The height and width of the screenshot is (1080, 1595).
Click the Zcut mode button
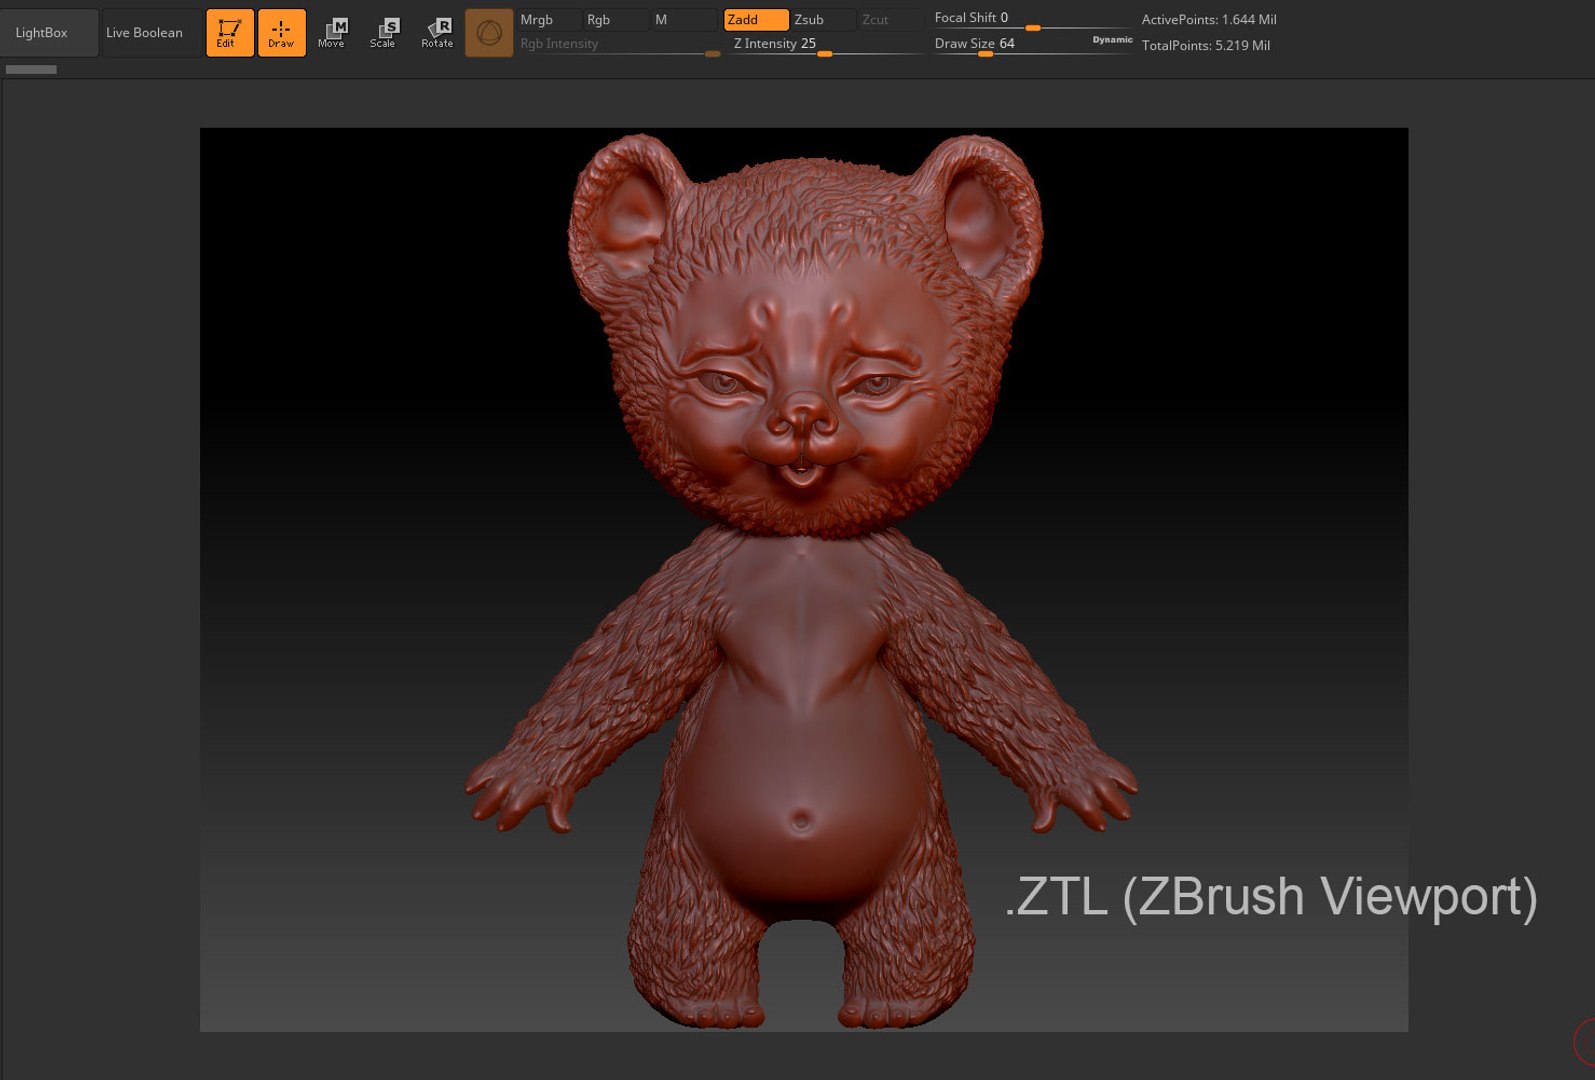(x=890, y=20)
